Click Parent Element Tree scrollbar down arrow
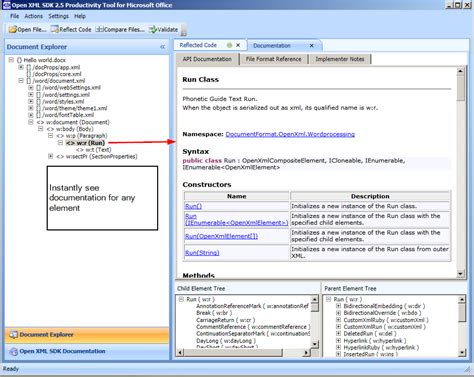The image size is (474, 377). 462,352
